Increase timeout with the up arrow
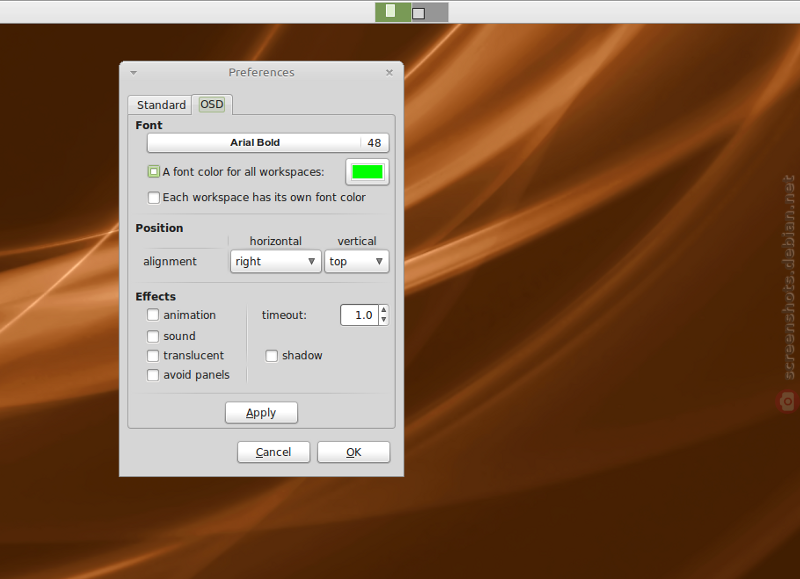This screenshot has width=800, height=579. click(384, 310)
